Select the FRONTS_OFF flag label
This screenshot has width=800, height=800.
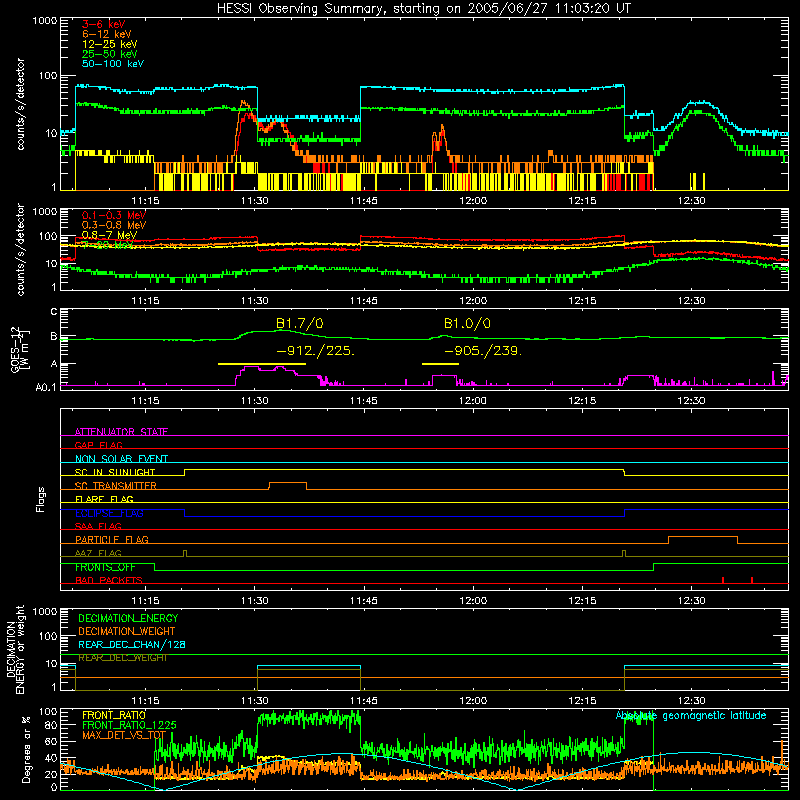pyautogui.click(x=105, y=567)
